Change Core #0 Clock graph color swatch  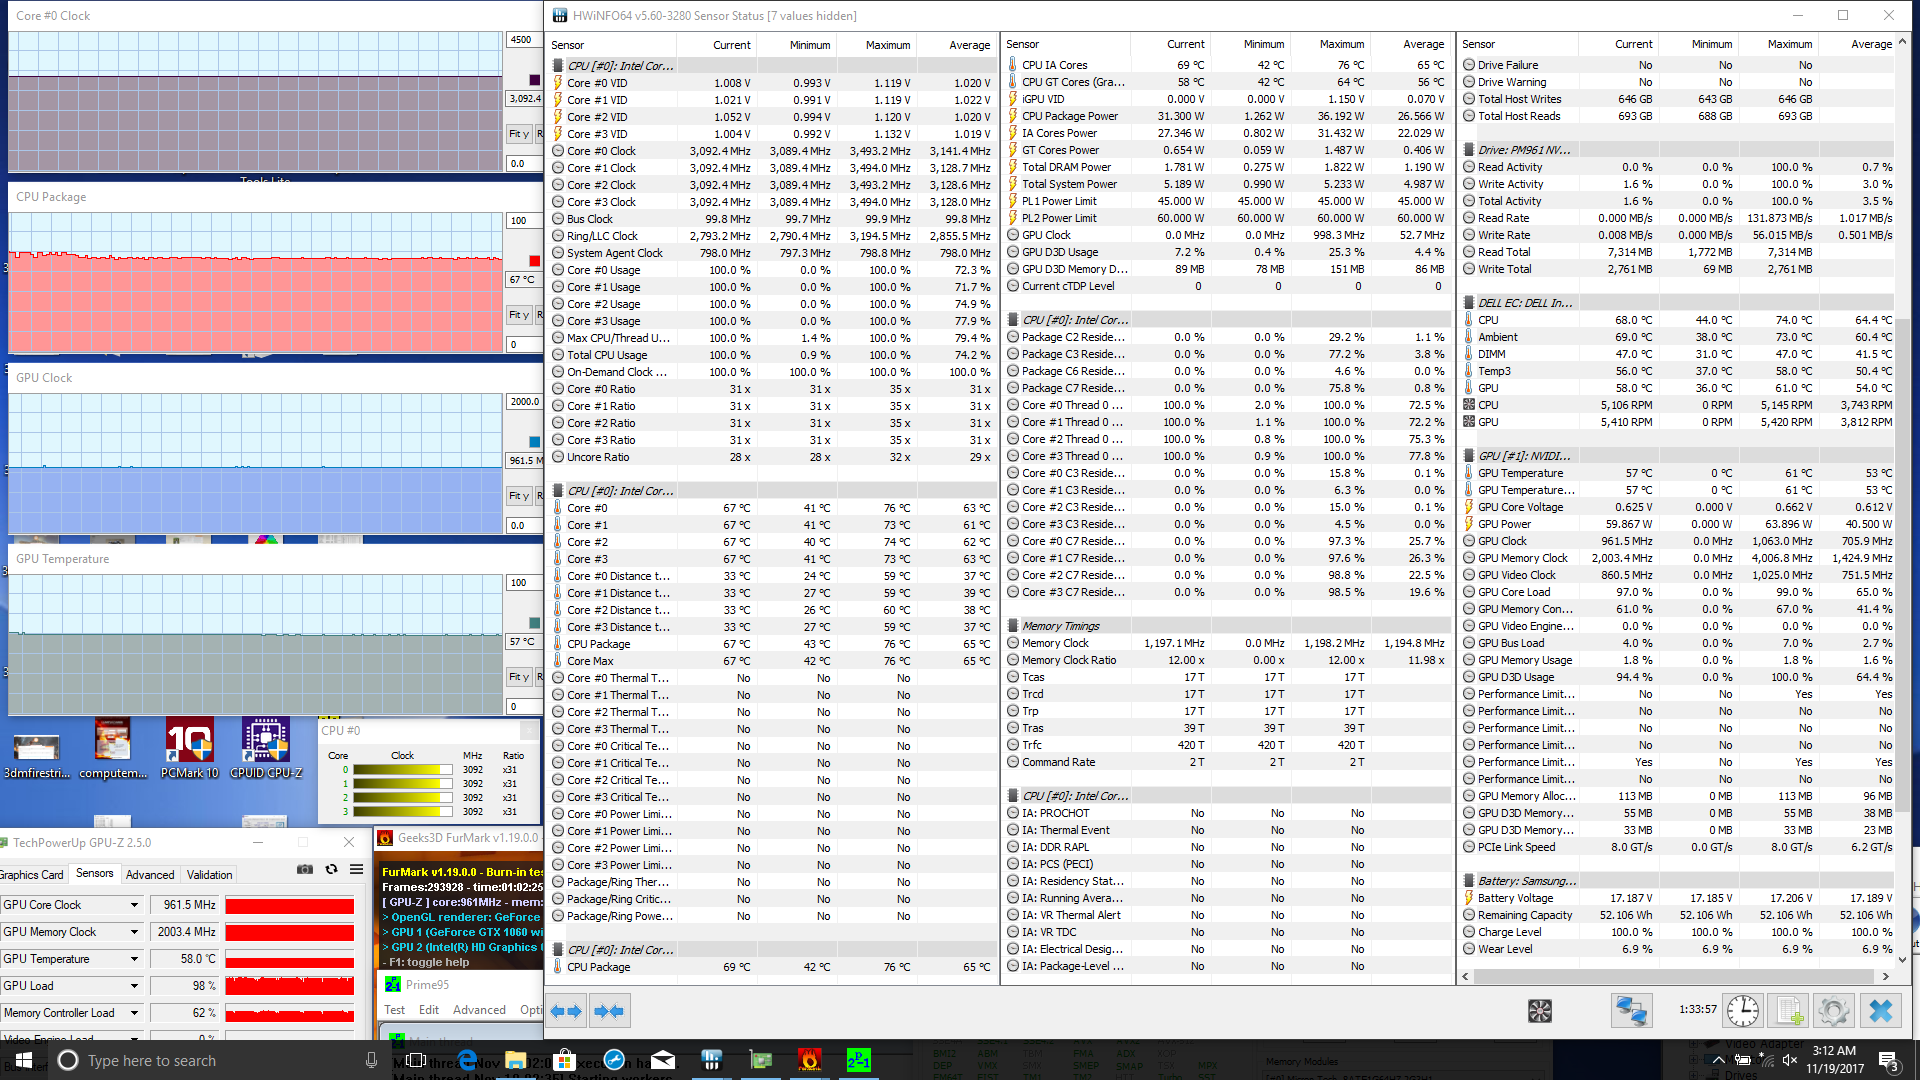tap(534, 80)
